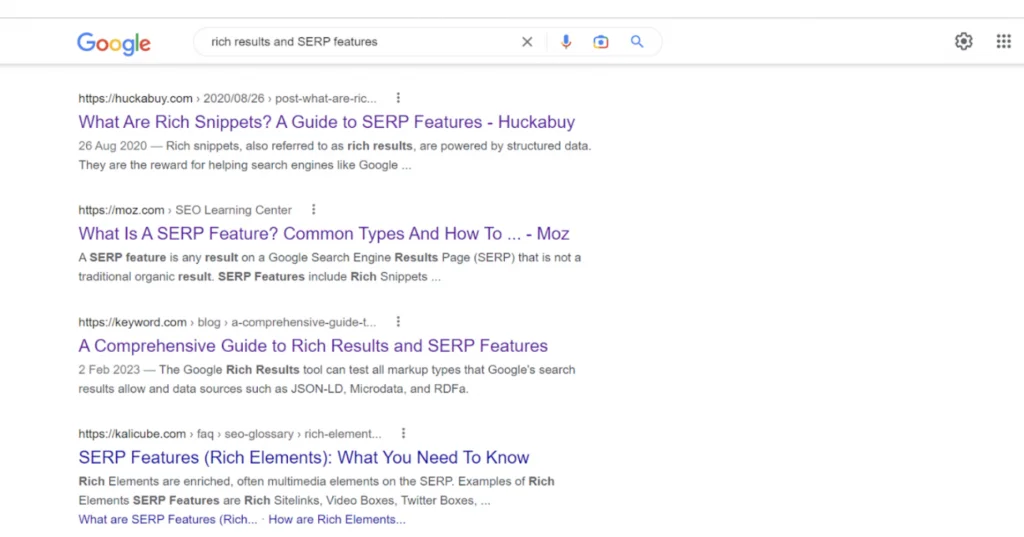Open the three-dot menu beside the kalicube.com result

[x=404, y=433]
